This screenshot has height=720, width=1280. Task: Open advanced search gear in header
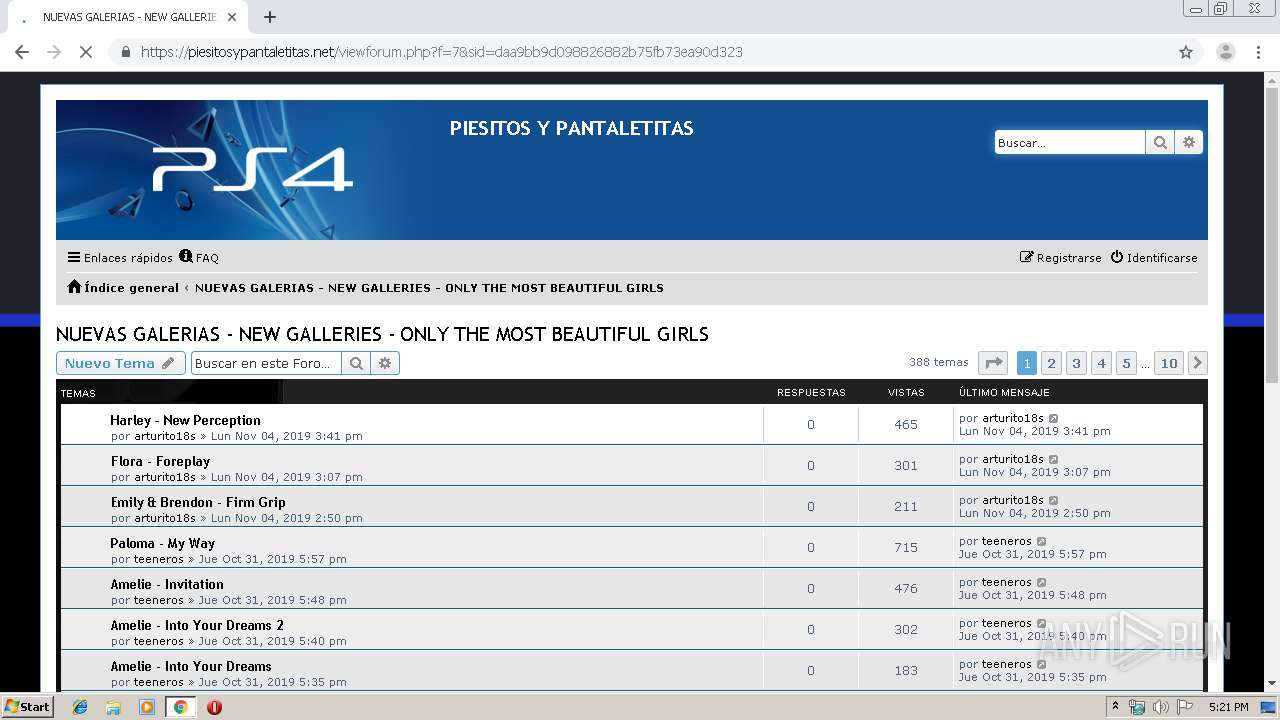[x=1189, y=143]
